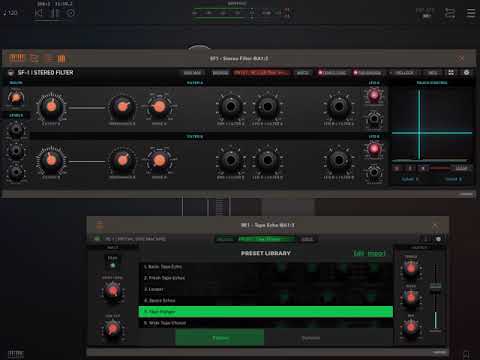Click the Filter B mode knob
The image size is (480, 360).
point(159,160)
